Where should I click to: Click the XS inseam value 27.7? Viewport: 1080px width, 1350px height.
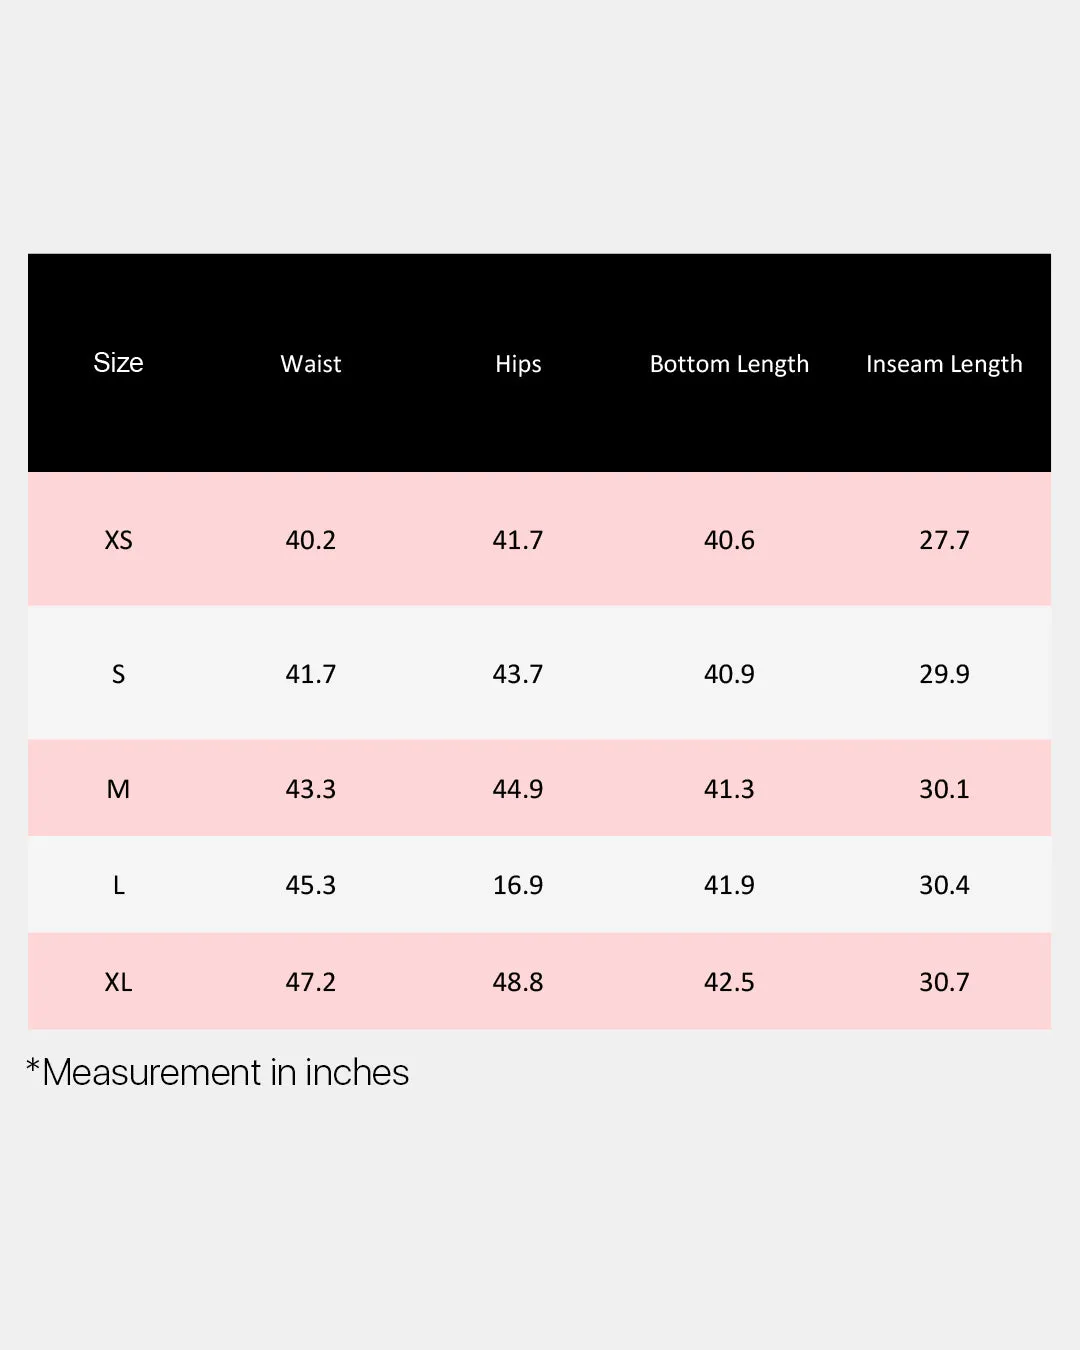pos(944,540)
